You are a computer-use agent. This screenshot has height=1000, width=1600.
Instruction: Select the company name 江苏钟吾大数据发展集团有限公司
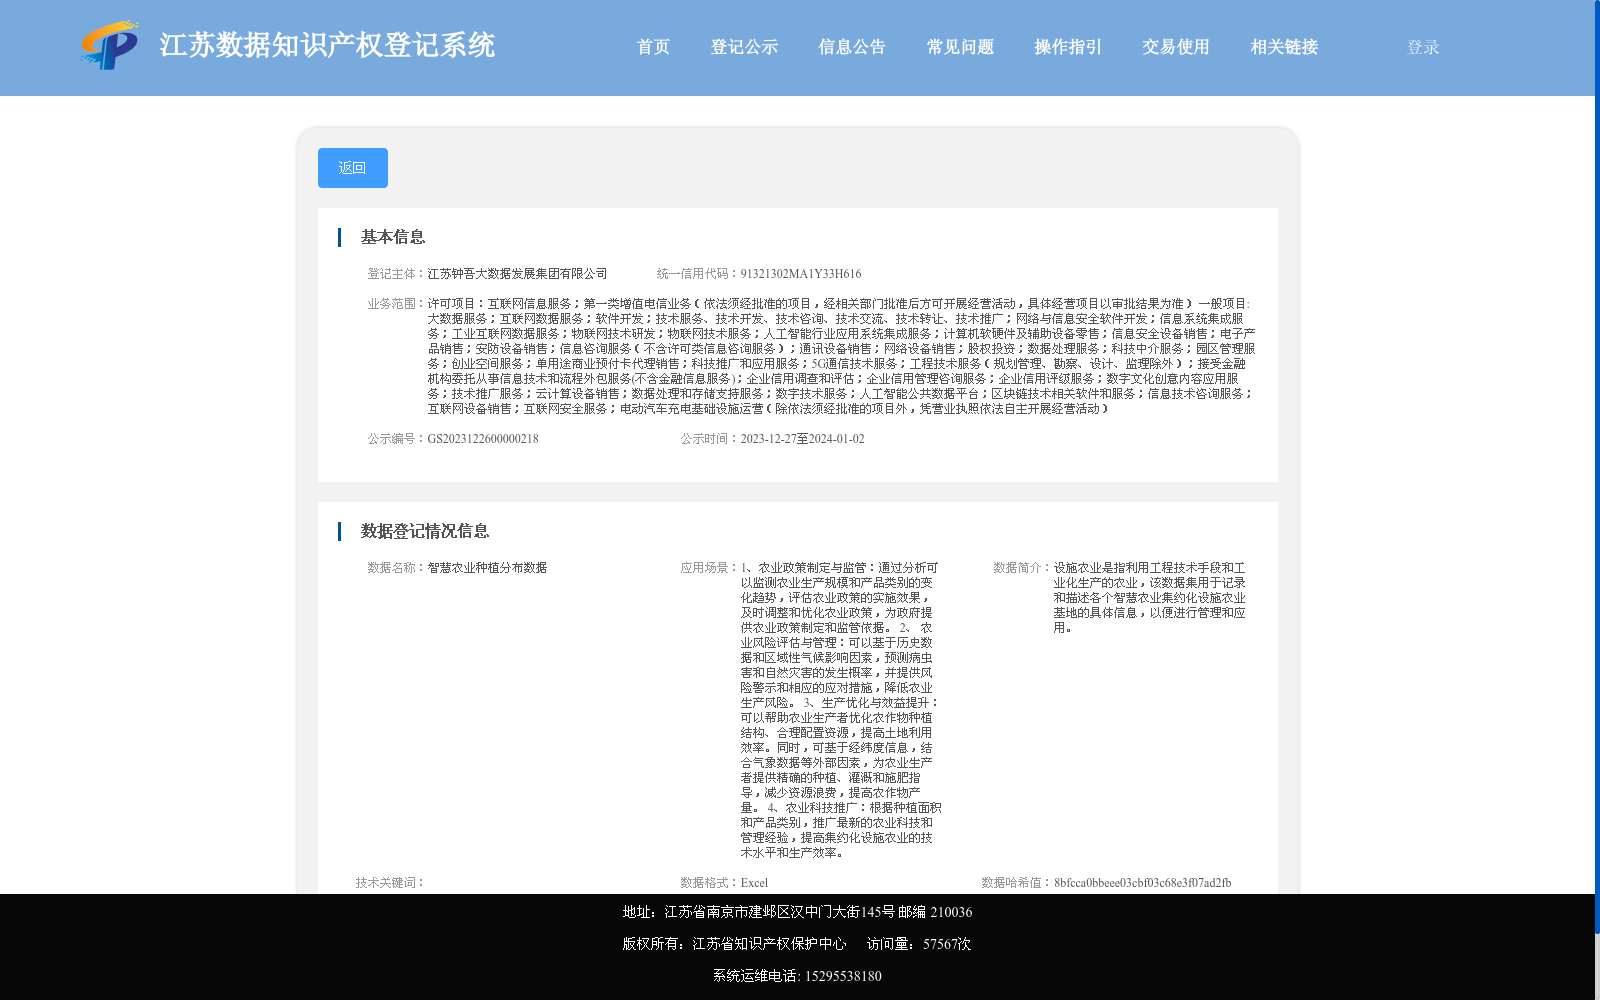tap(517, 274)
